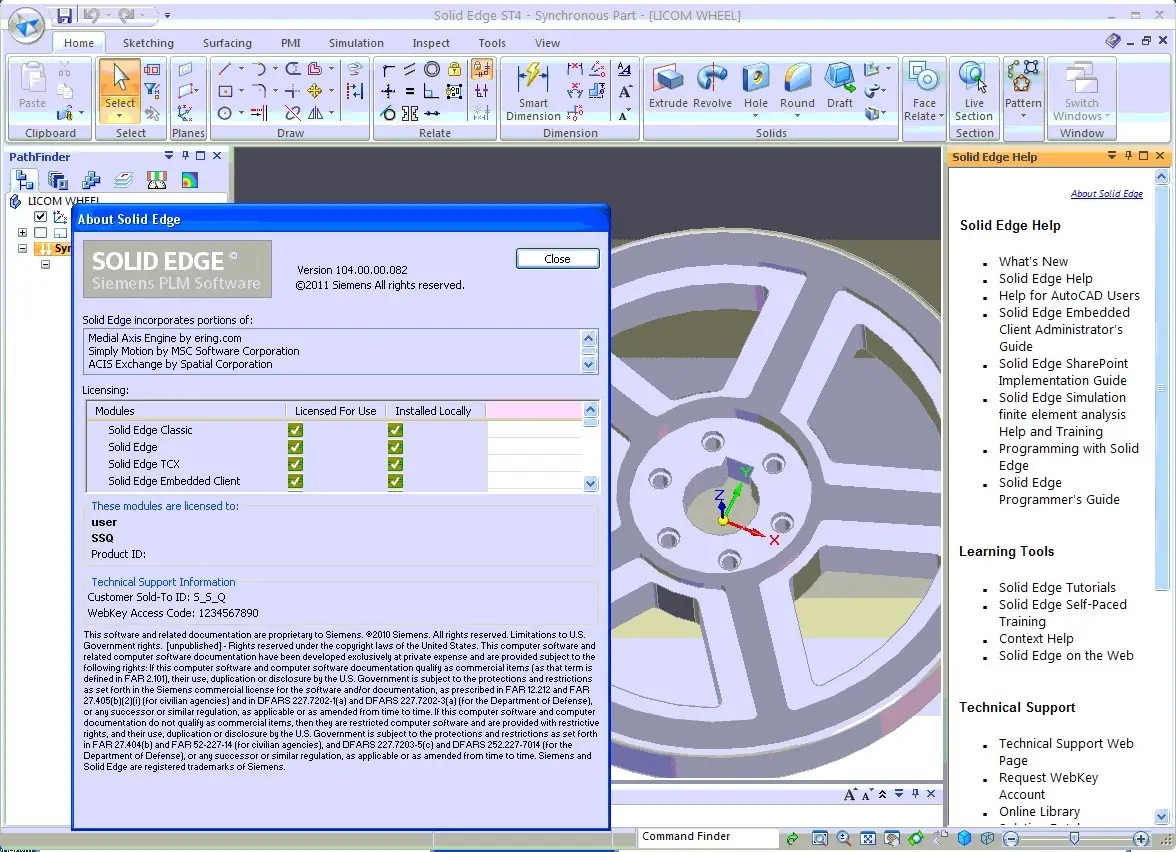The height and width of the screenshot is (852, 1176).
Task: Switch to the Sketching ribbon tab
Action: coord(148,44)
